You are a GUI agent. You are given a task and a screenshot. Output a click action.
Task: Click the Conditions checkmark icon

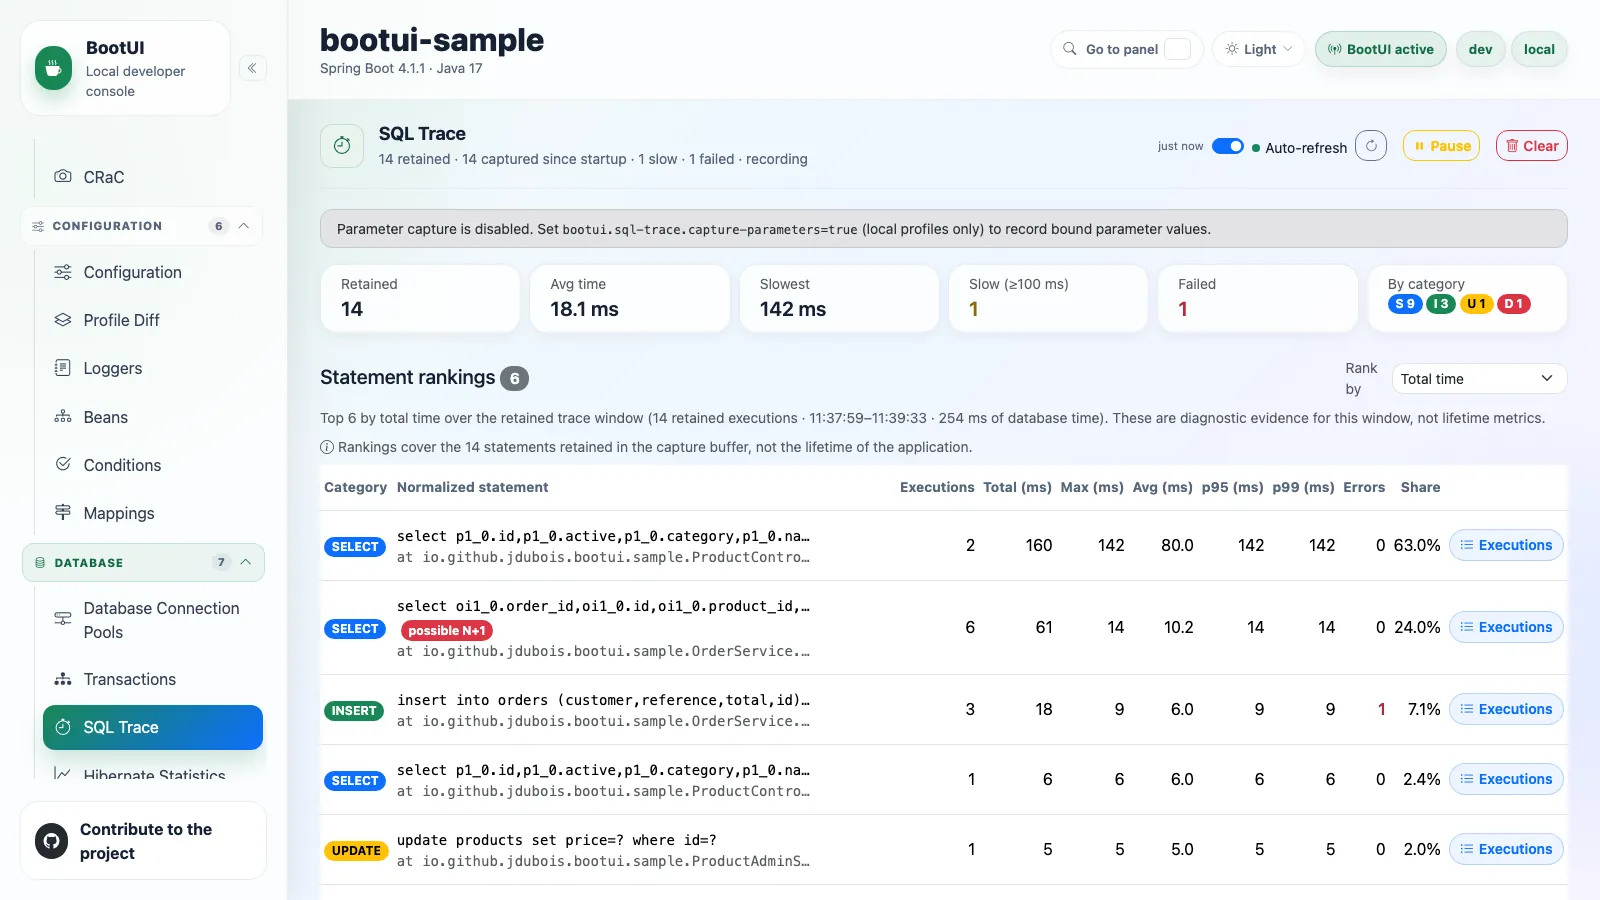pos(63,464)
